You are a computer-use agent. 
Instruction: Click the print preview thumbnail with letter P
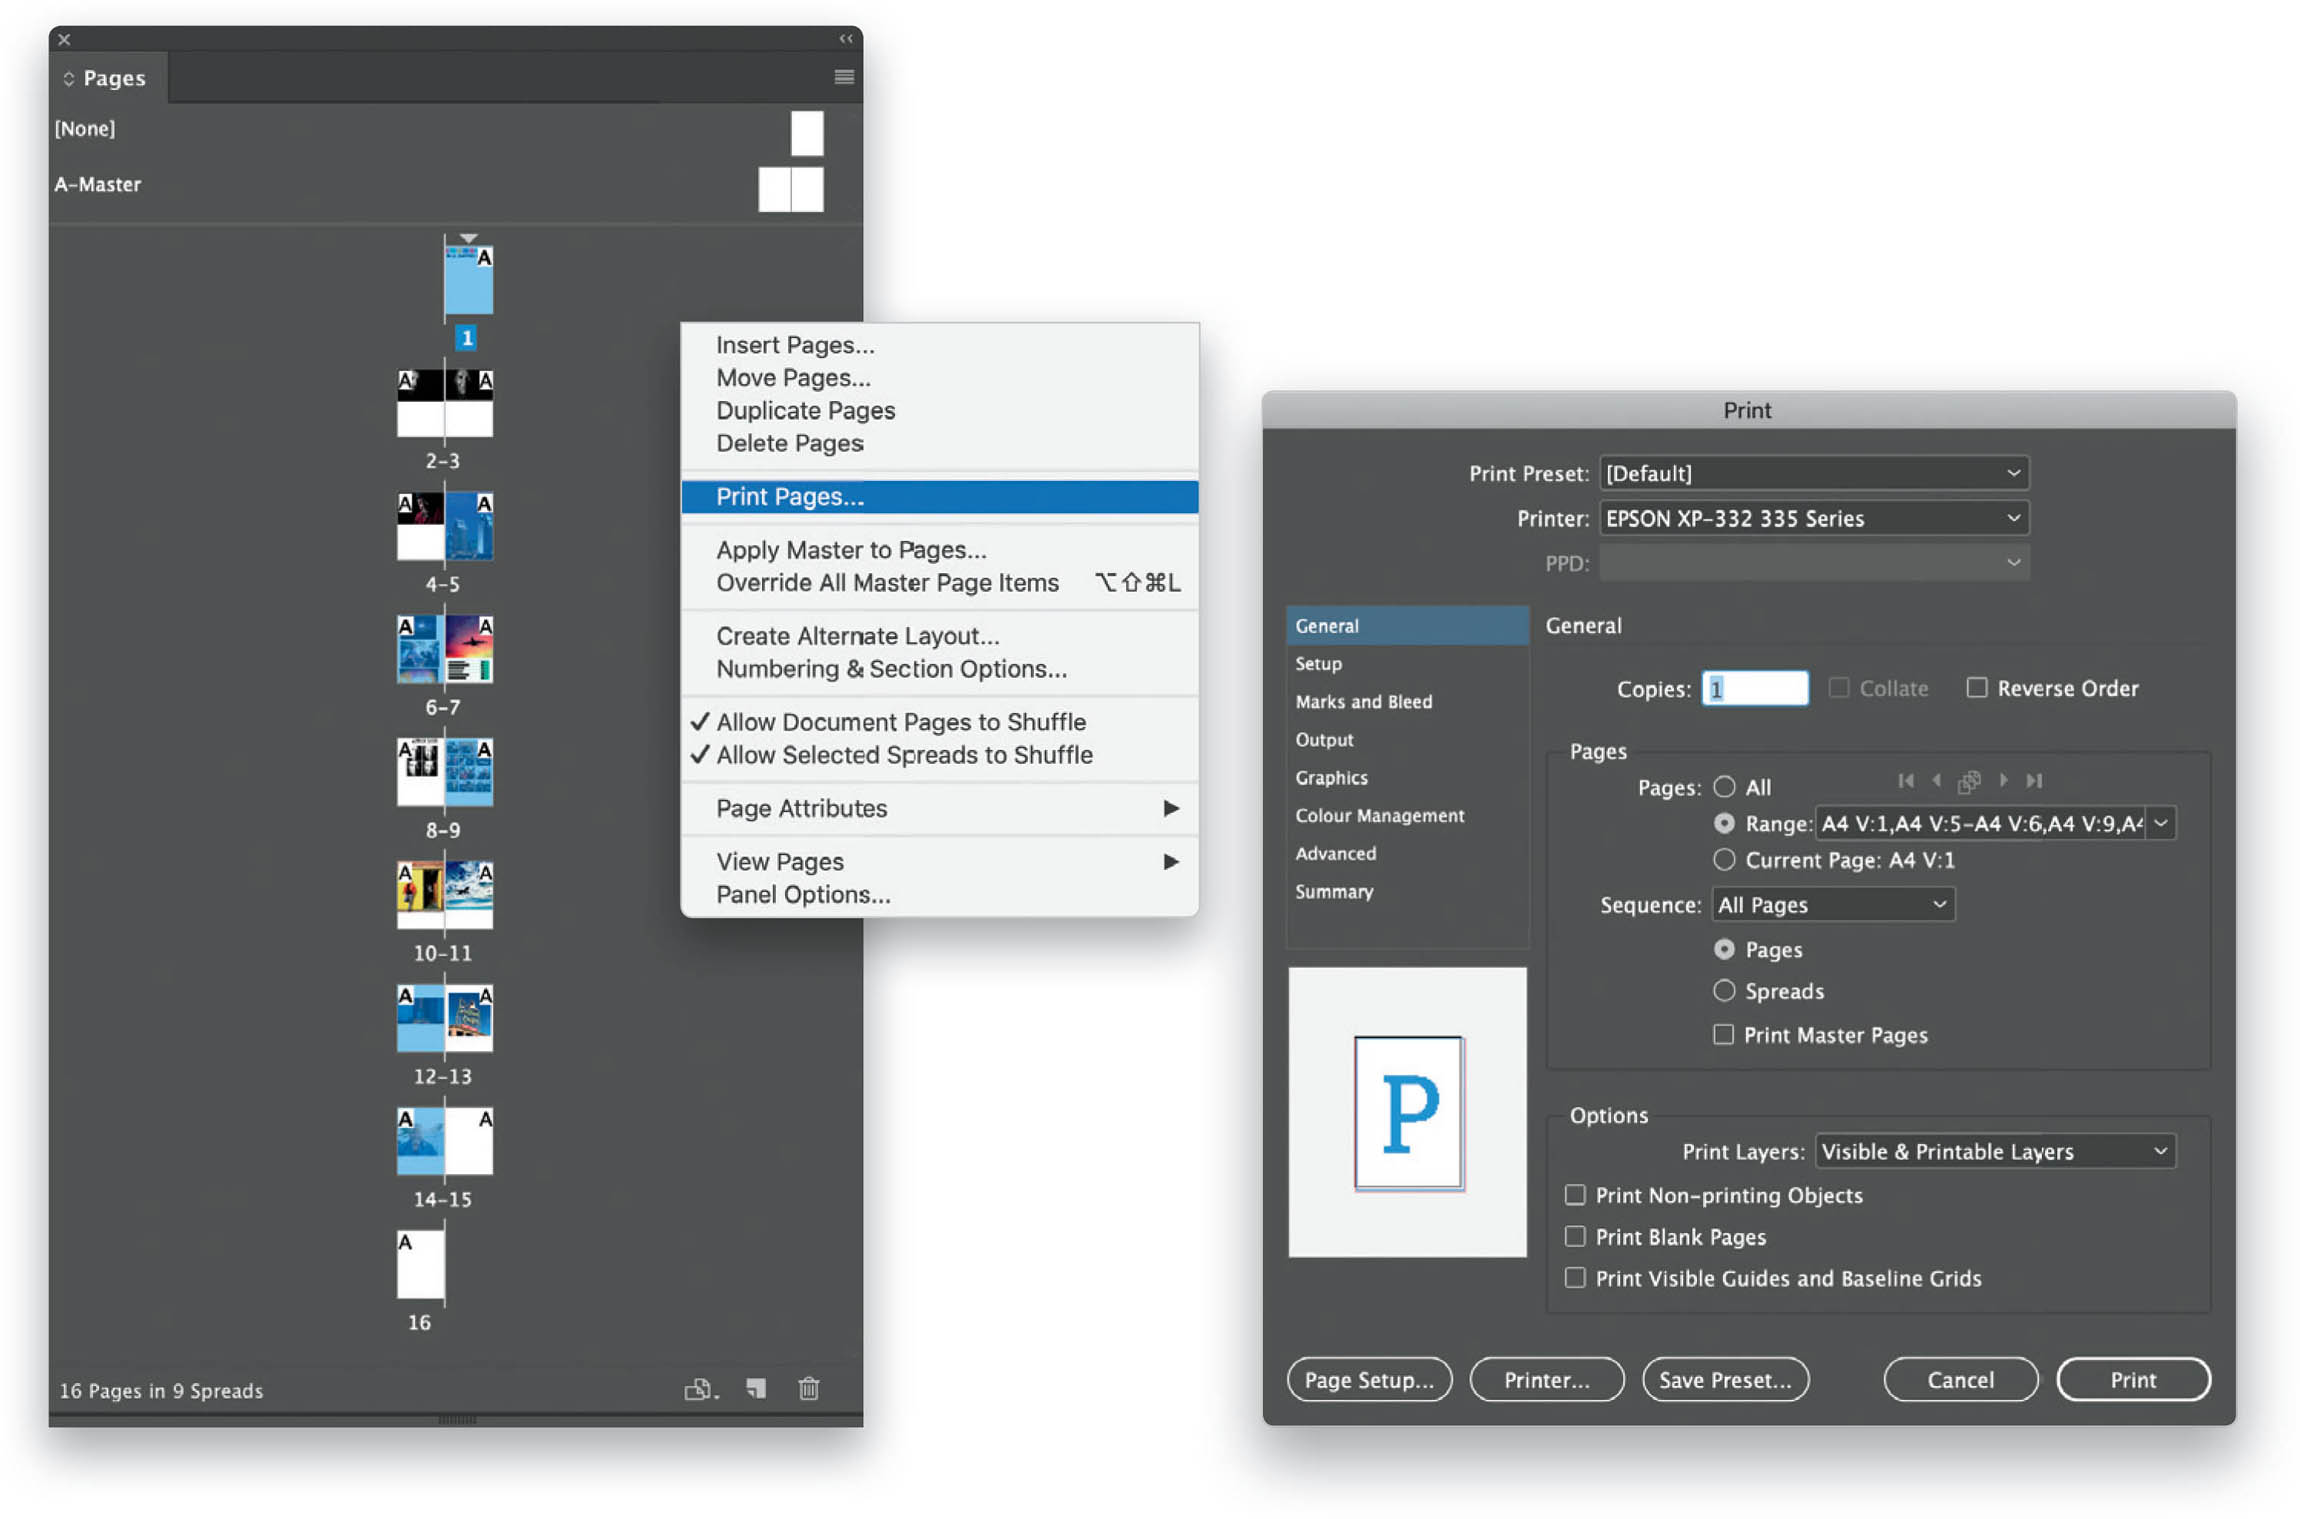pos(1408,1112)
